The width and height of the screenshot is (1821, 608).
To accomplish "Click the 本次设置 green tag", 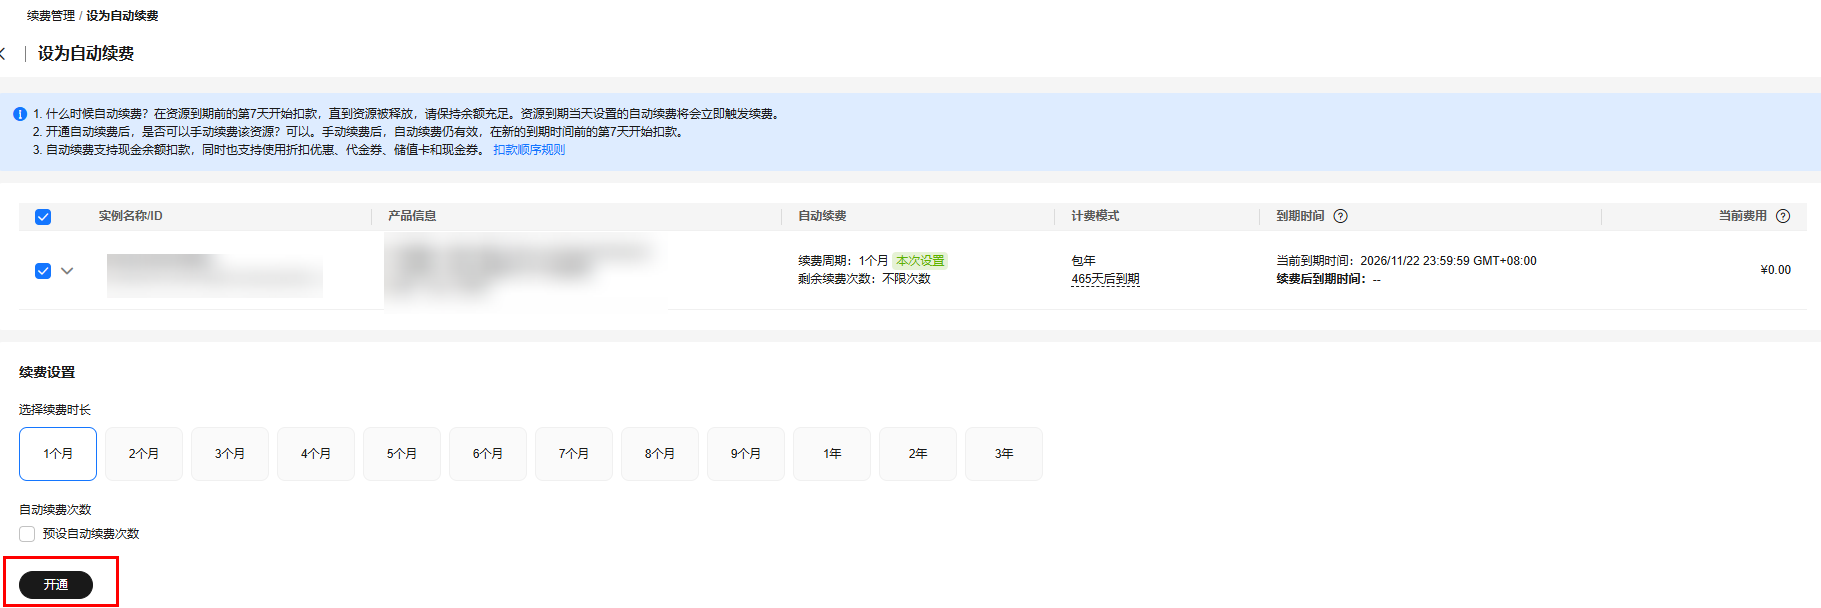I will (920, 261).
